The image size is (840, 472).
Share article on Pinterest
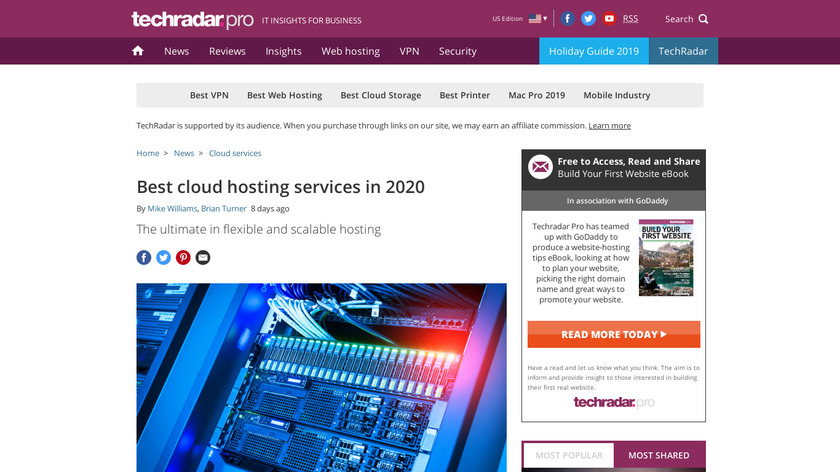(183, 258)
